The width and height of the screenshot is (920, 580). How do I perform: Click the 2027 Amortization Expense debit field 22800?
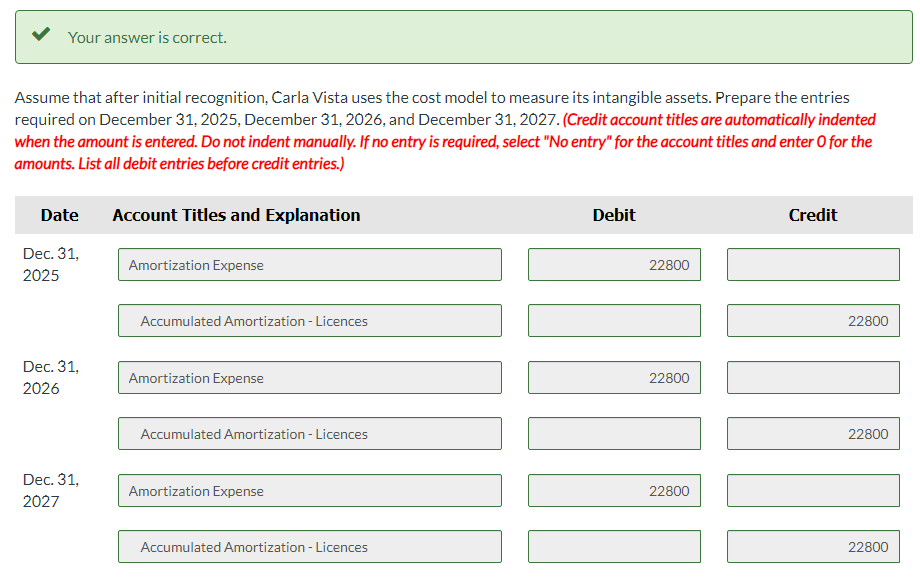point(614,491)
